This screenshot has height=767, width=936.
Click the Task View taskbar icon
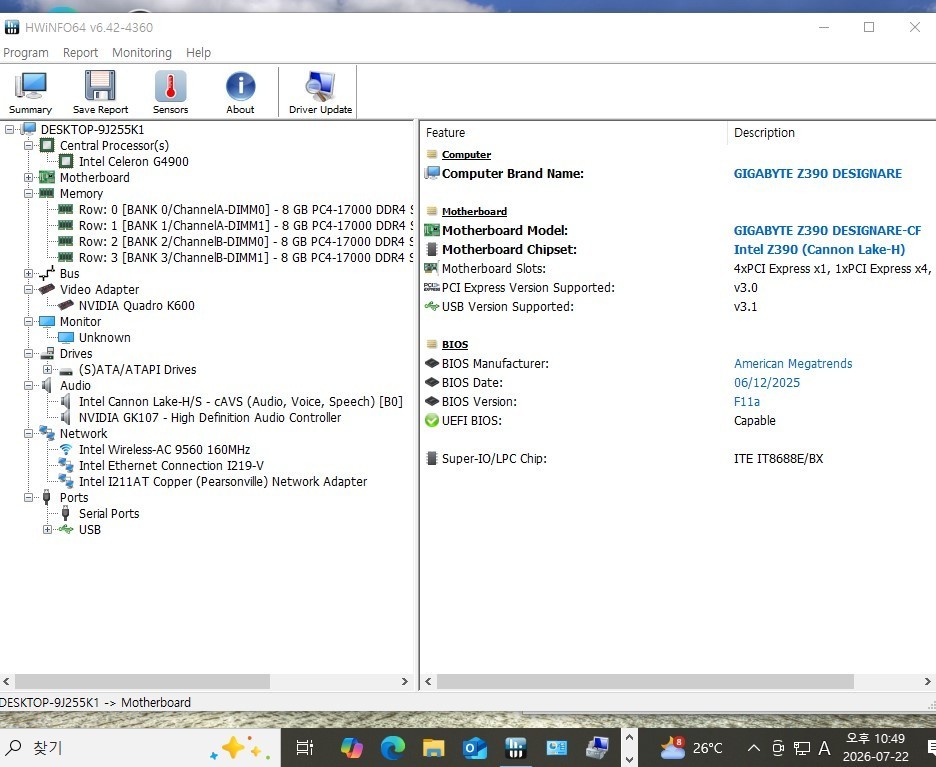click(x=305, y=747)
